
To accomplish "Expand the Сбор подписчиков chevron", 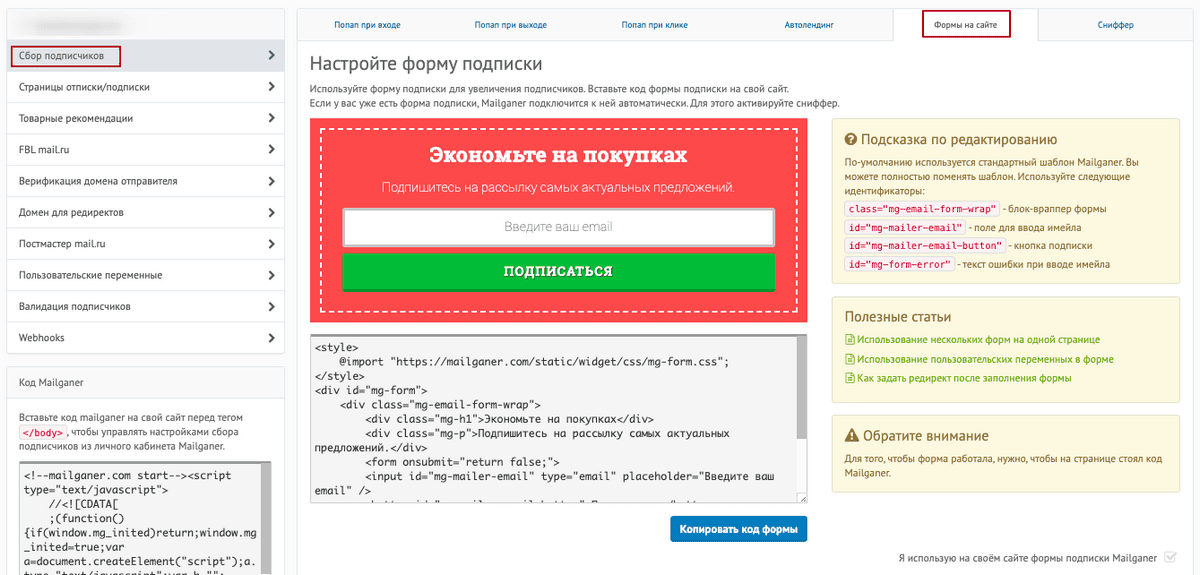I will click(271, 56).
